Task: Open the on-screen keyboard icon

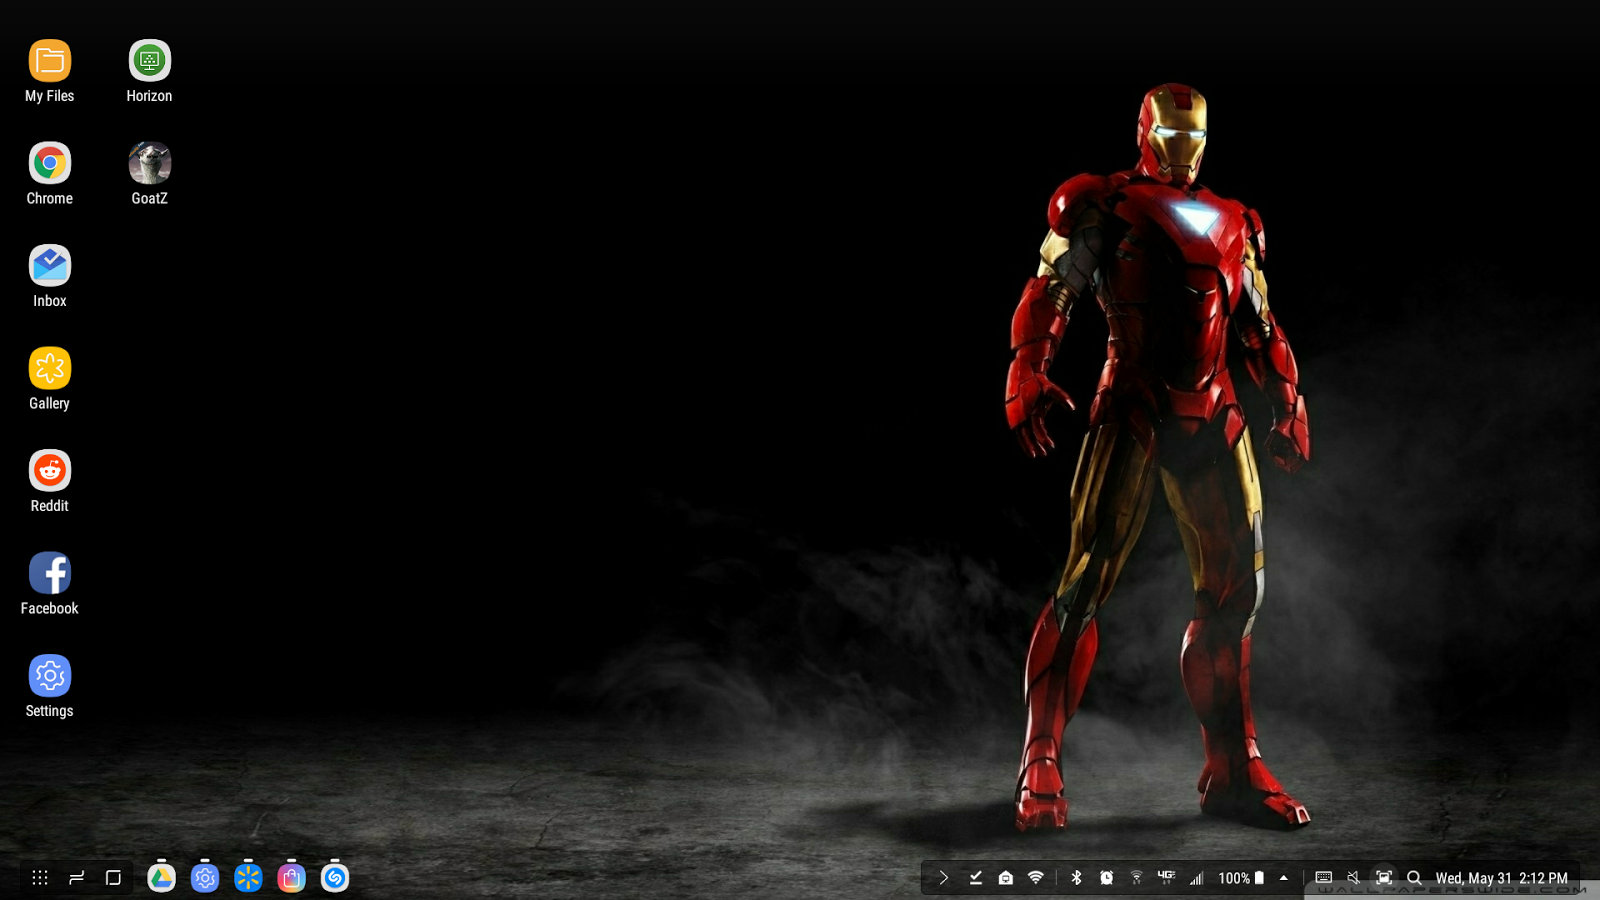Action: coord(1324,877)
